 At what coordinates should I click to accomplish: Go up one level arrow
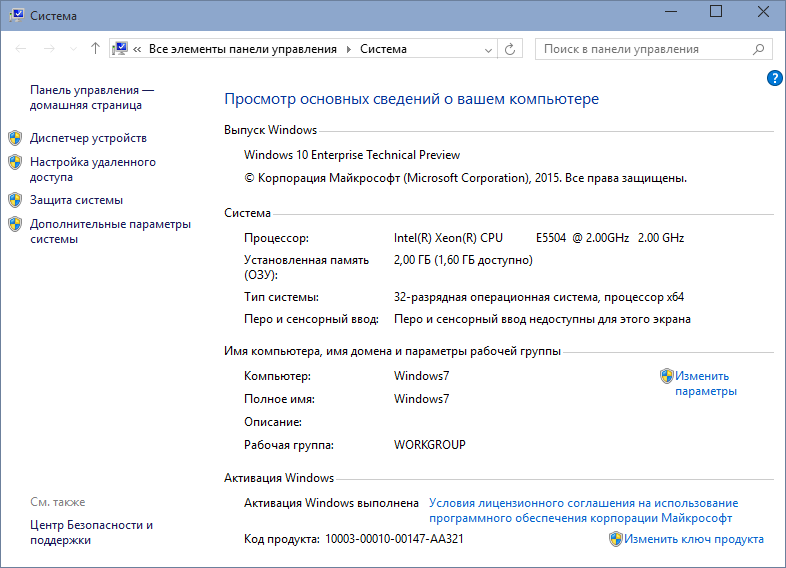tap(95, 48)
